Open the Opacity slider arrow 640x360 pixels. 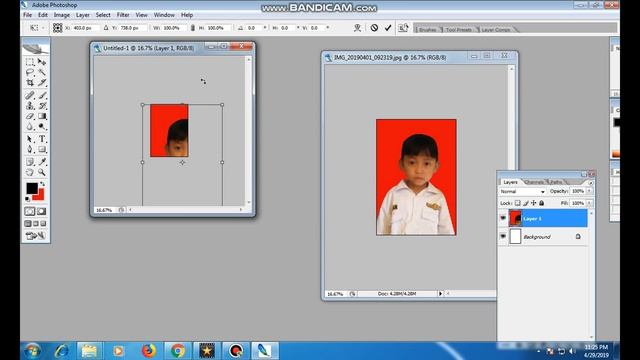click(x=589, y=191)
